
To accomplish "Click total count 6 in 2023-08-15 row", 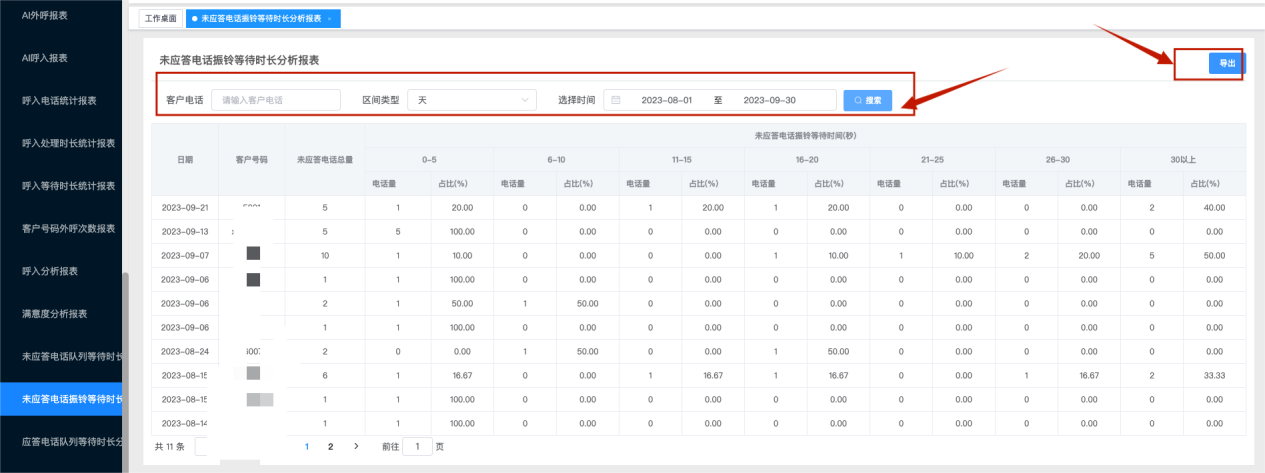I will [325, 376].
